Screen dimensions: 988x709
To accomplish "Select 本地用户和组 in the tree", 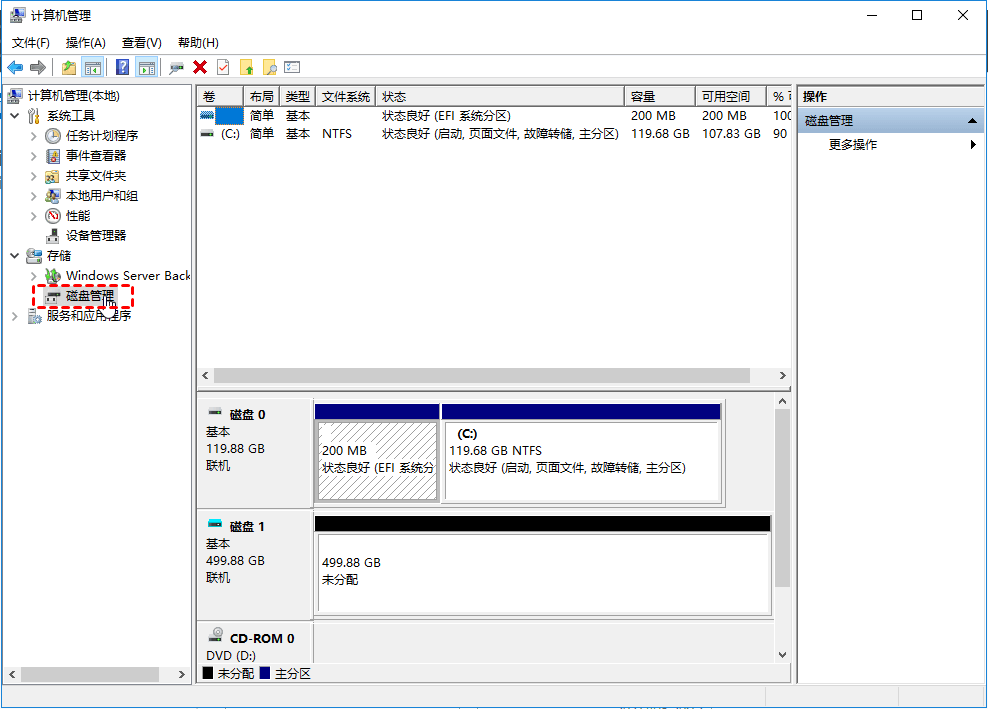I will point(101,196).
